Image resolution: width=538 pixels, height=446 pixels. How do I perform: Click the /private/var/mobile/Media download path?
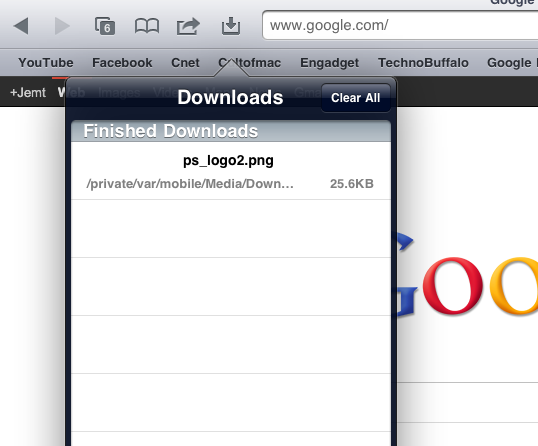point(190,184)
